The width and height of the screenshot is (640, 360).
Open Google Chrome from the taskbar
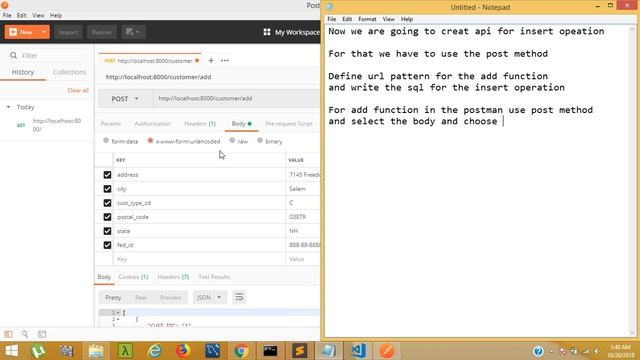241,351
